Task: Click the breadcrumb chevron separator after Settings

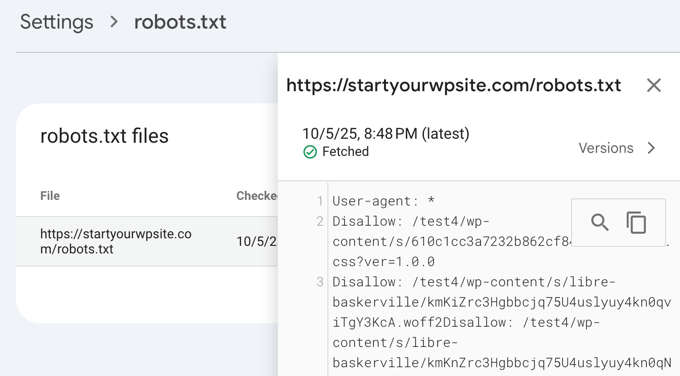Action: [x=114, y=22]
